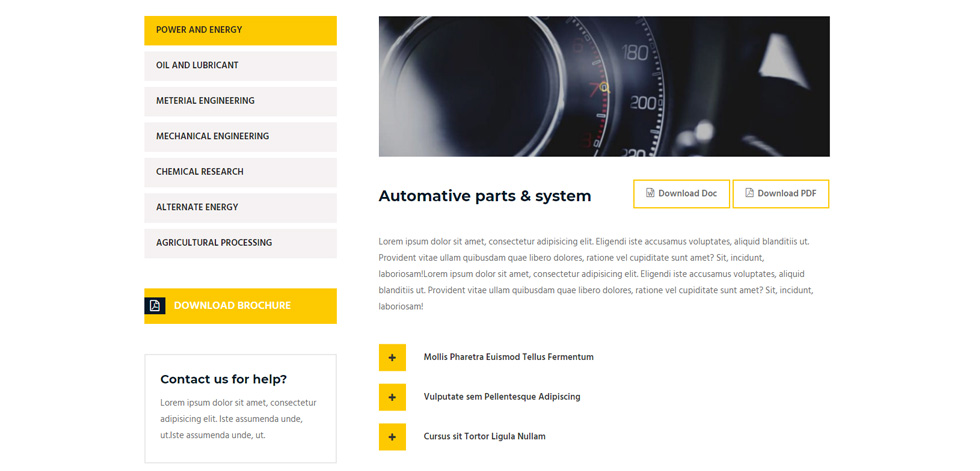The height and width of the screenshot is (471, 980).
Task: Click the Lorem ipsum paragraph below Automative heading
Action: (596, 274)
